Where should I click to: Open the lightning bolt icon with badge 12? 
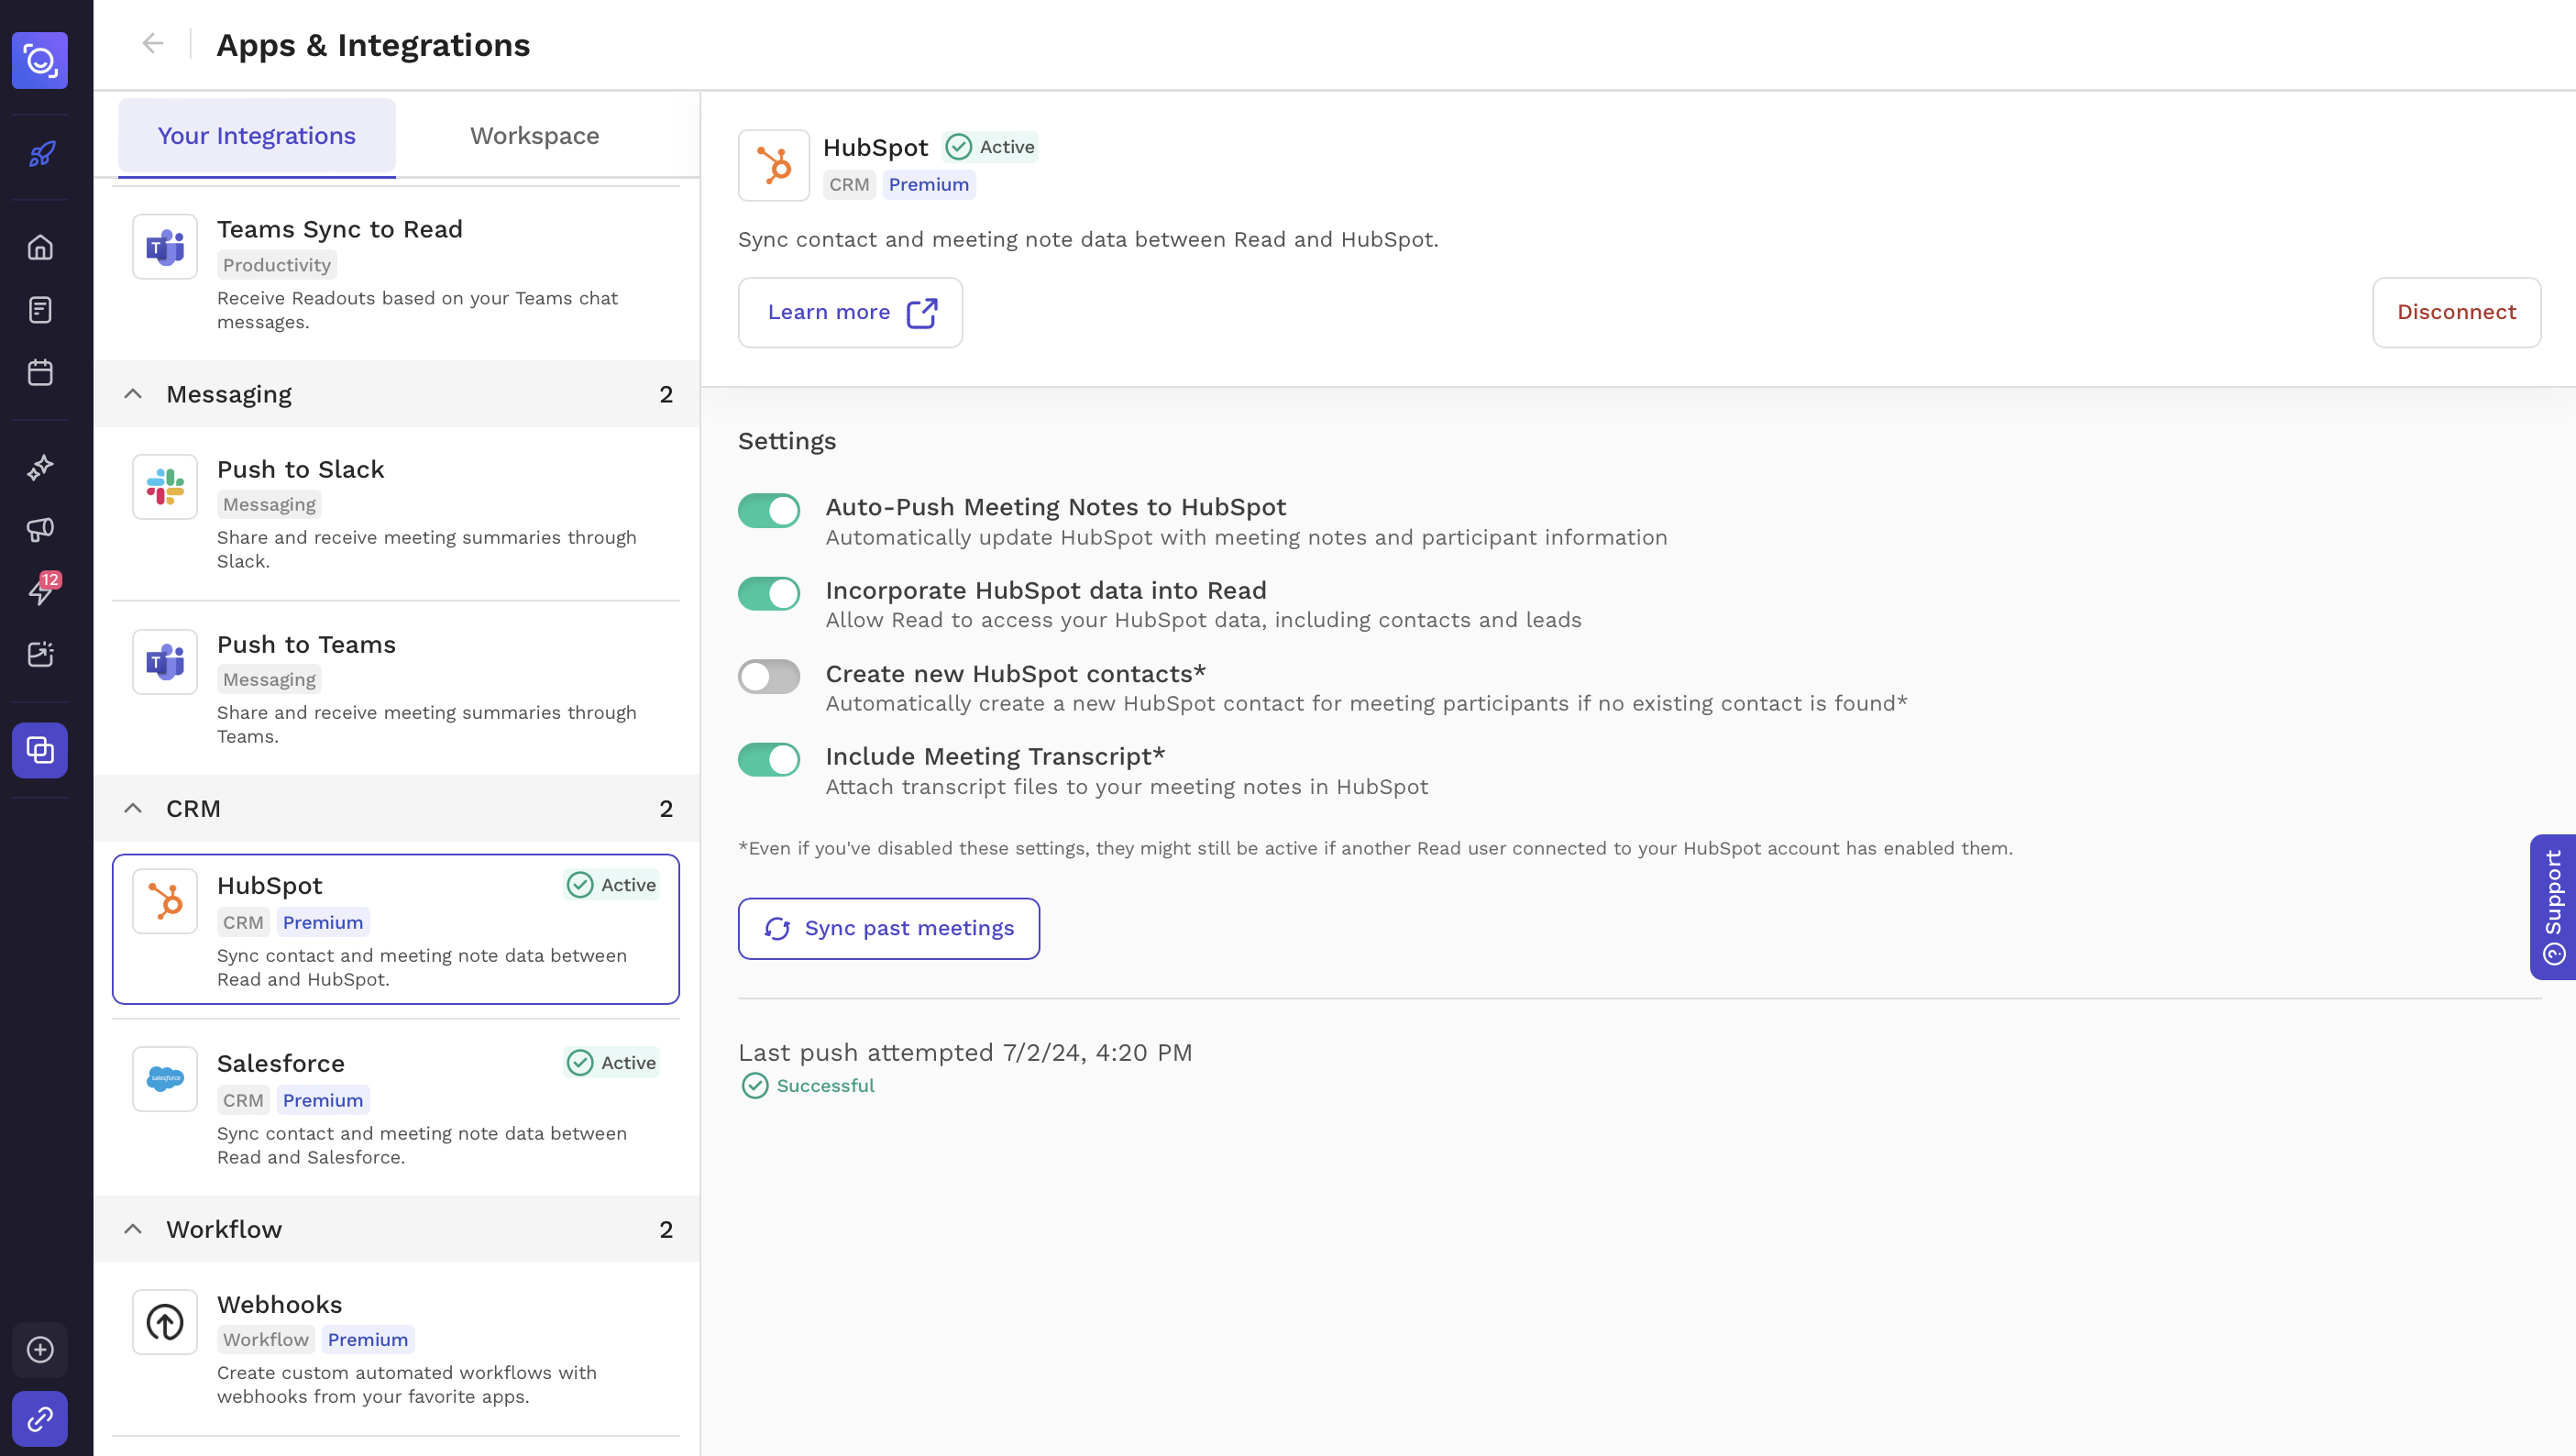coord(40,591)
